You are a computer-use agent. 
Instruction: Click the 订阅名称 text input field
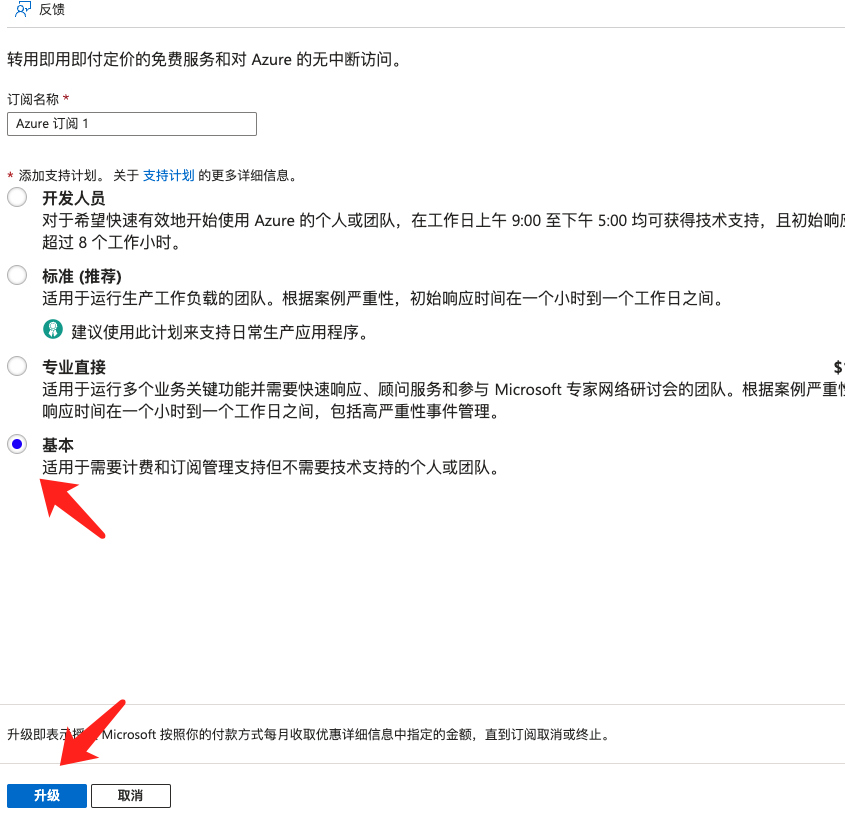[x=132, y=124]
